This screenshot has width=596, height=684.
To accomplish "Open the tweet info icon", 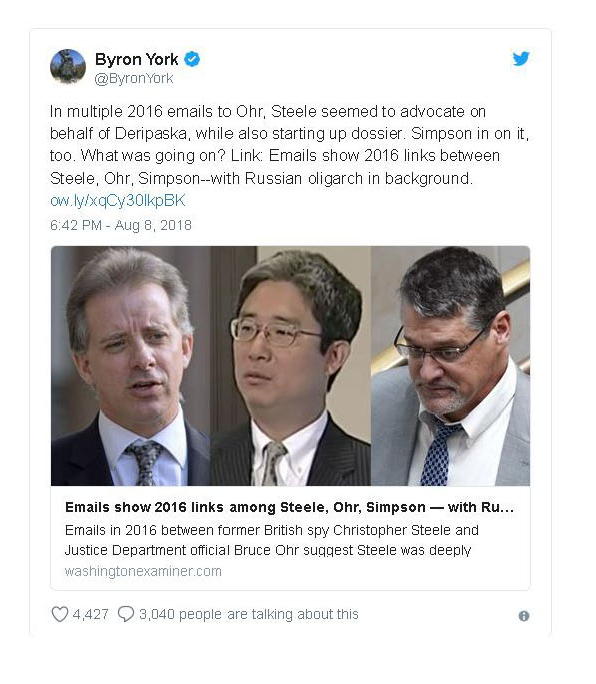I will point(524,616).
